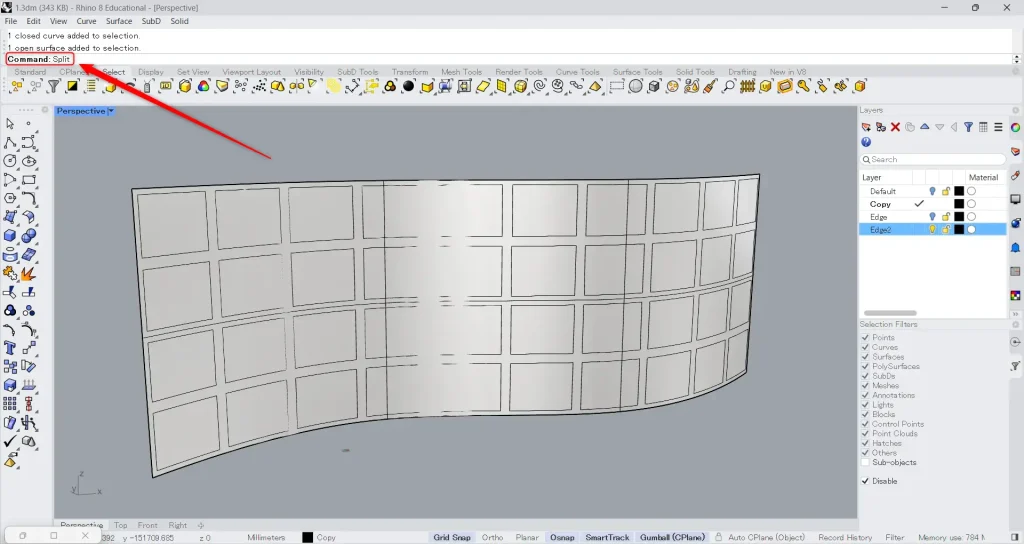The image size is (1024, 544).
Task: Open the Curve menu
Action: tap(86, 21)
